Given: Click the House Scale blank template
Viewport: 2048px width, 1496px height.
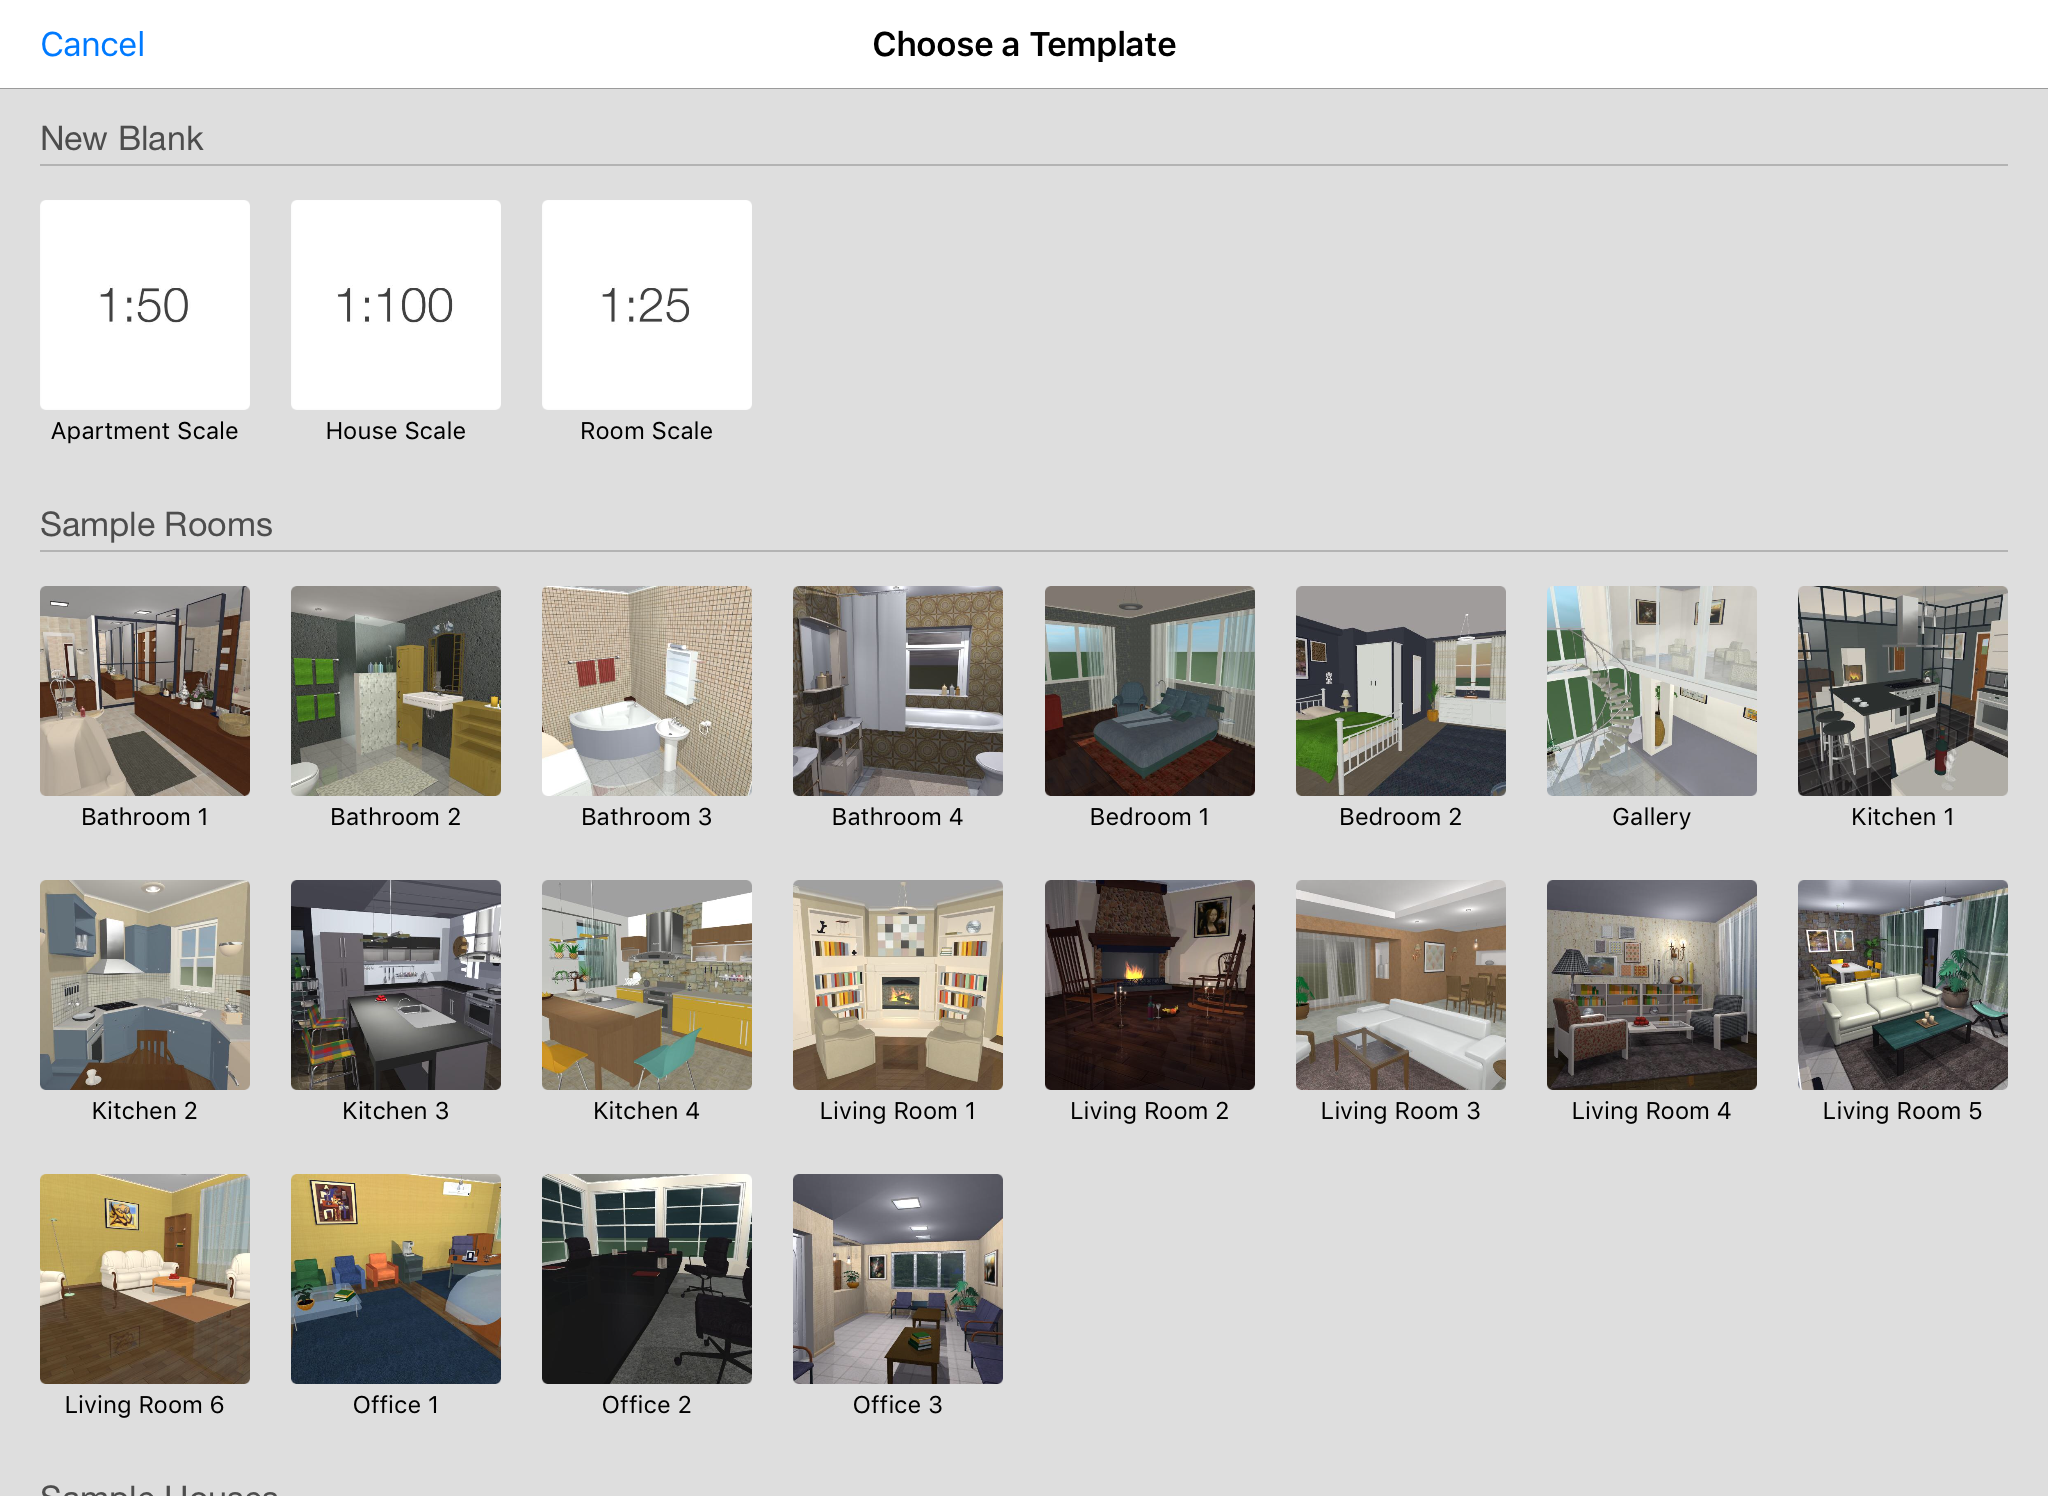Looking at the screenshot, I should 394,304.
